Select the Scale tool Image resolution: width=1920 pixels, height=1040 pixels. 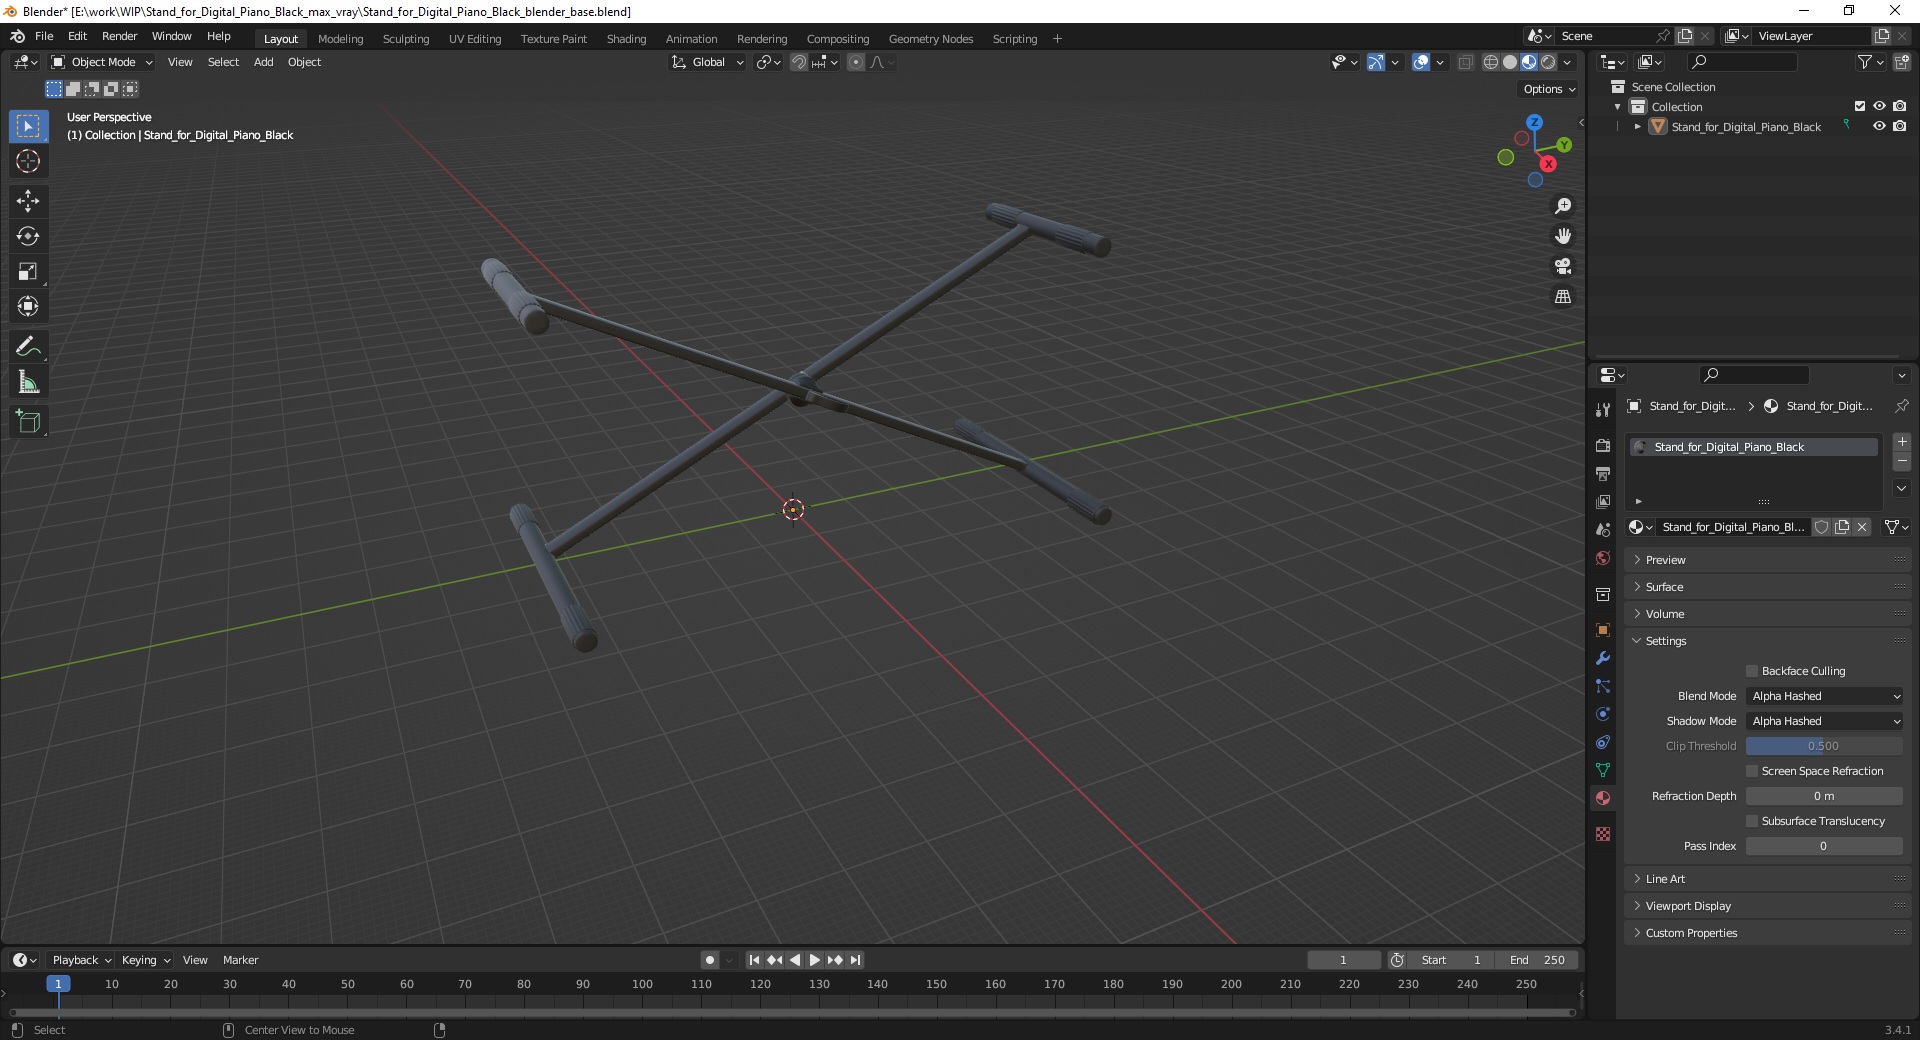pyautogui.click(x=28, y=271)
